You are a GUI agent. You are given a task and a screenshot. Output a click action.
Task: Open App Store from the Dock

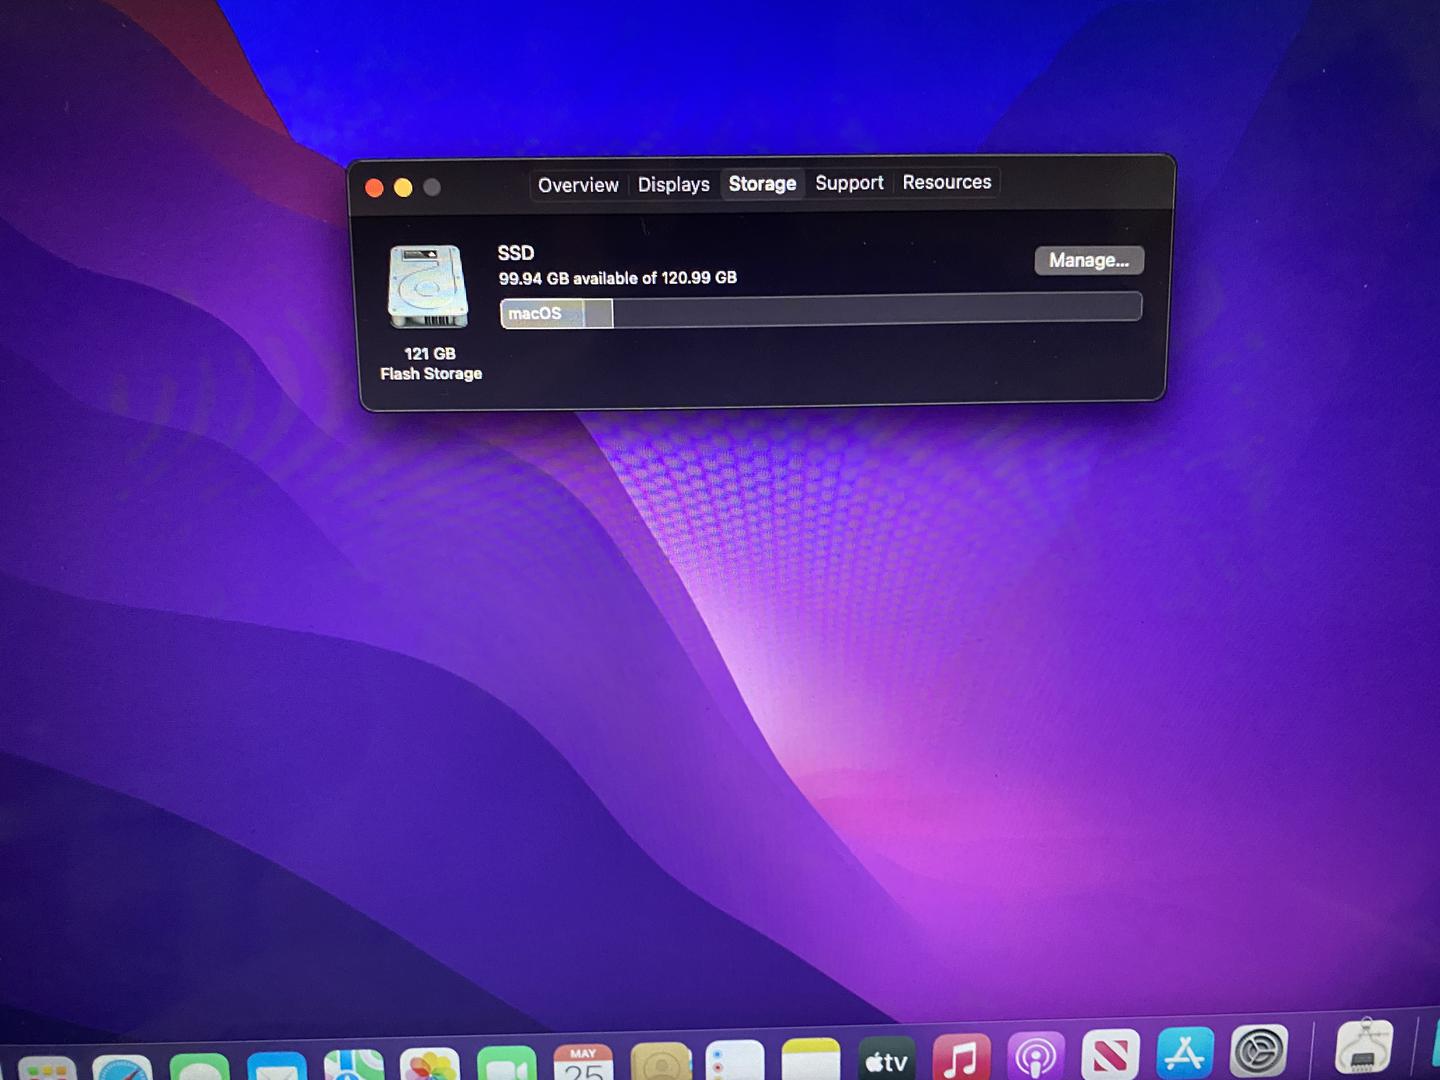(1185, 1053)
